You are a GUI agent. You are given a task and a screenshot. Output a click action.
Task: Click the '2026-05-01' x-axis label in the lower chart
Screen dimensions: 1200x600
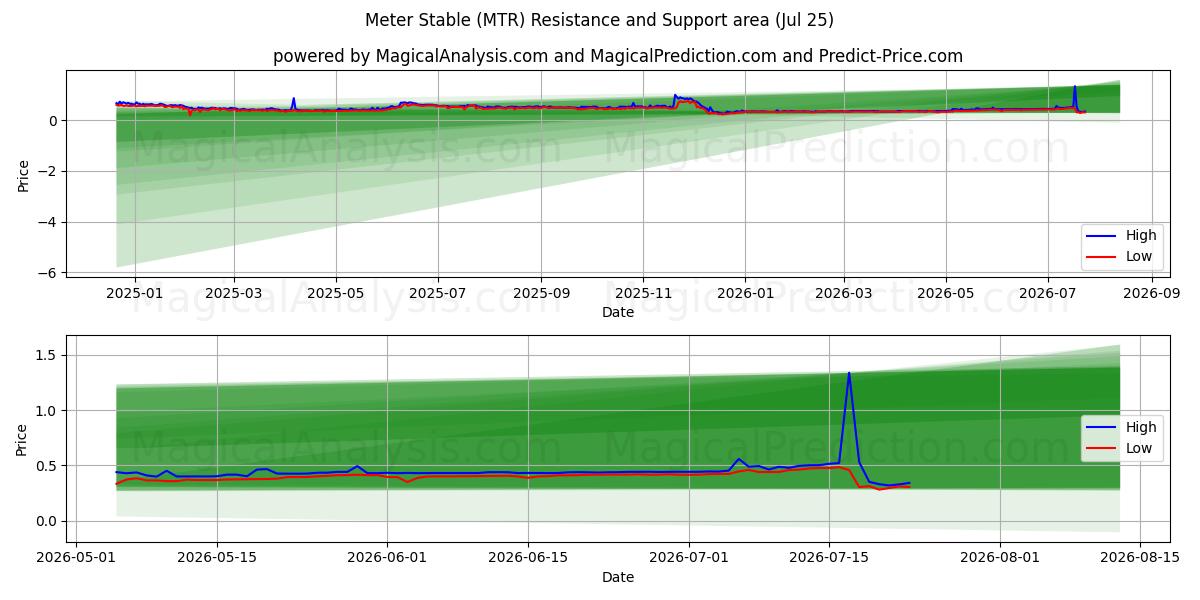[x=77, y=558]
